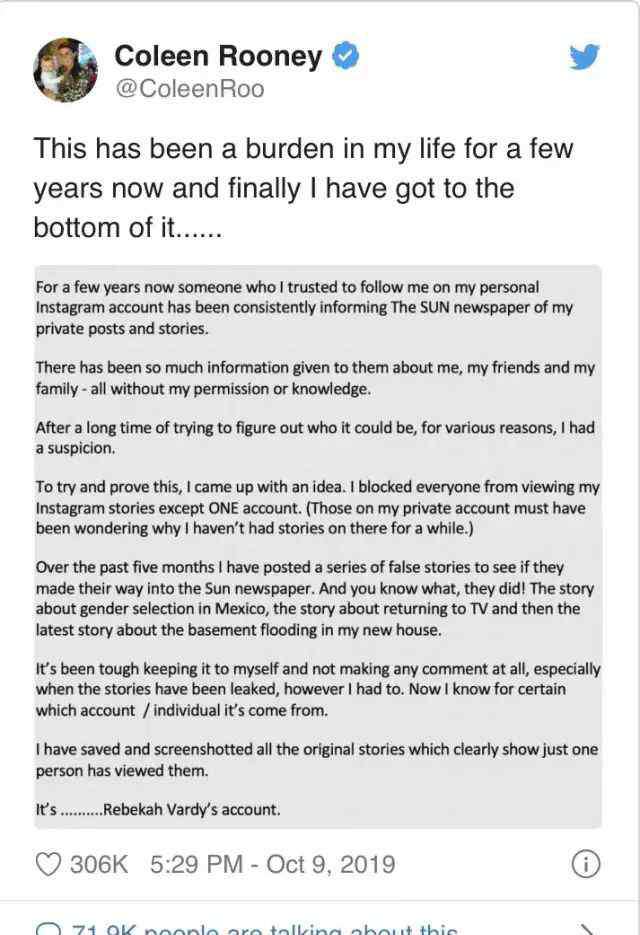Click the Twitter bird logo
This screenshot has width=640, height=935.
coord(584,57)
